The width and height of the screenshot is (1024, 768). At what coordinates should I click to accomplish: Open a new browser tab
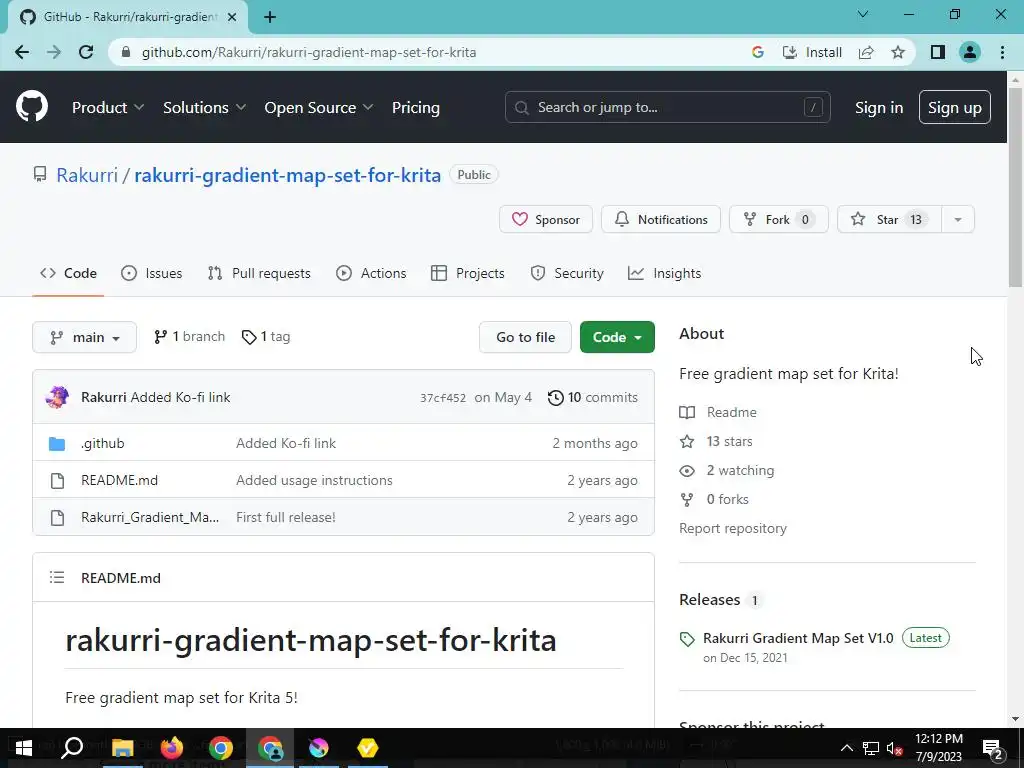pos(270,17)
